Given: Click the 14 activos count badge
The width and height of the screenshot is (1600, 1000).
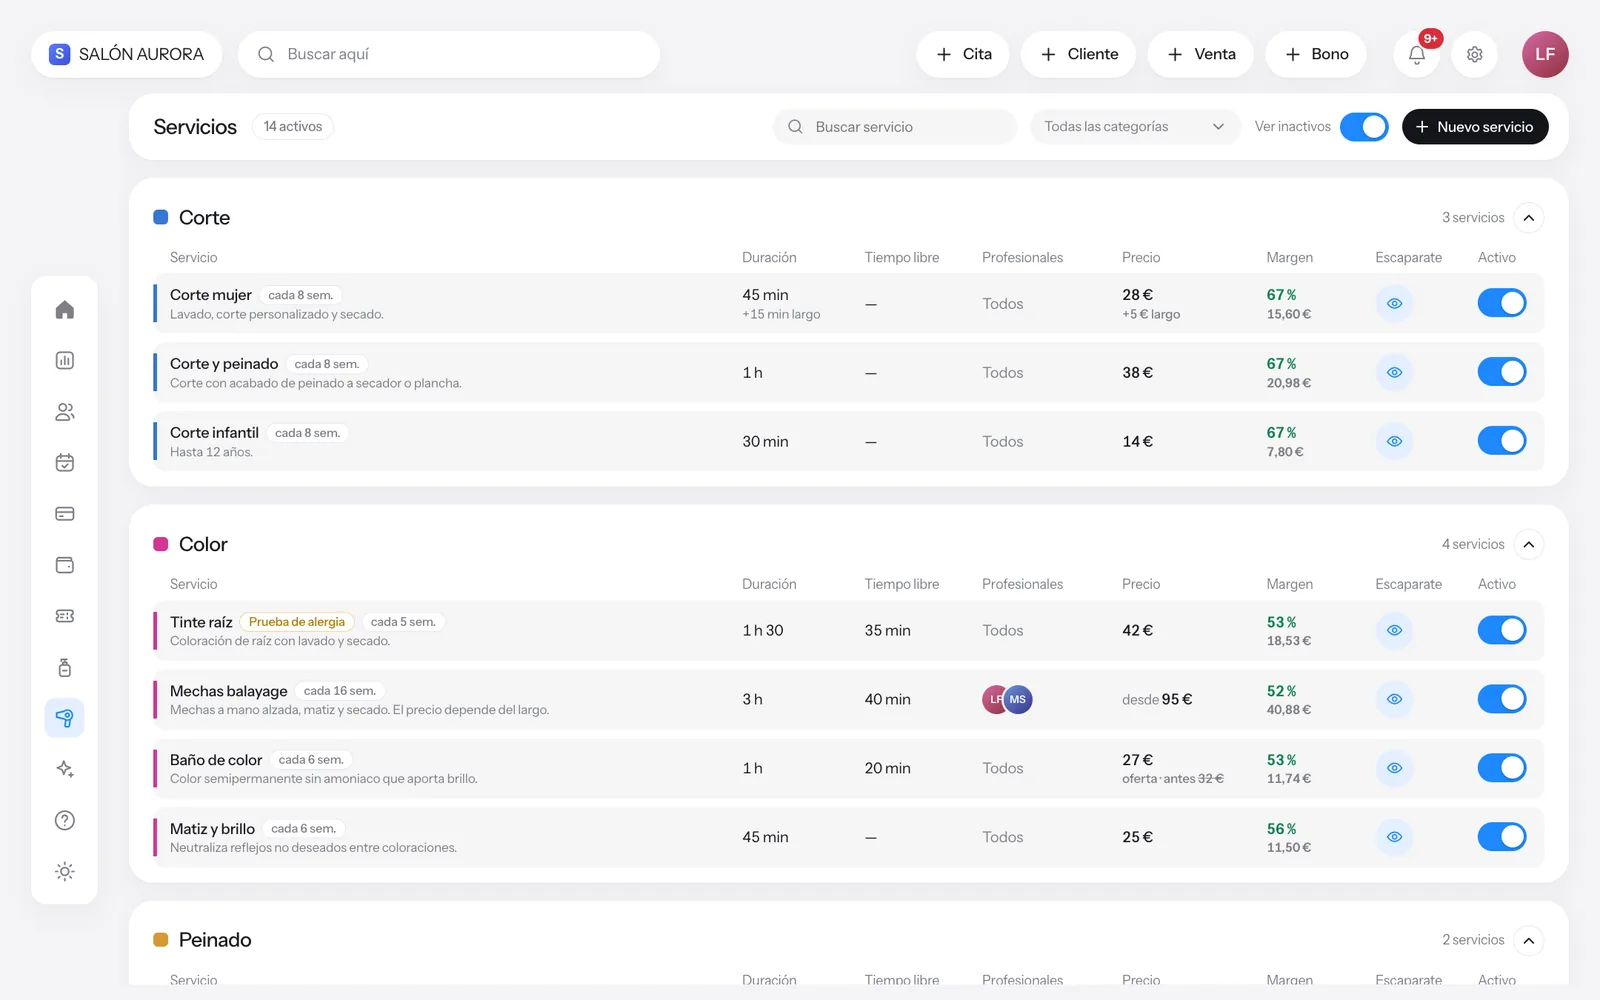Looking at the screenshot, I should point(293,127).
